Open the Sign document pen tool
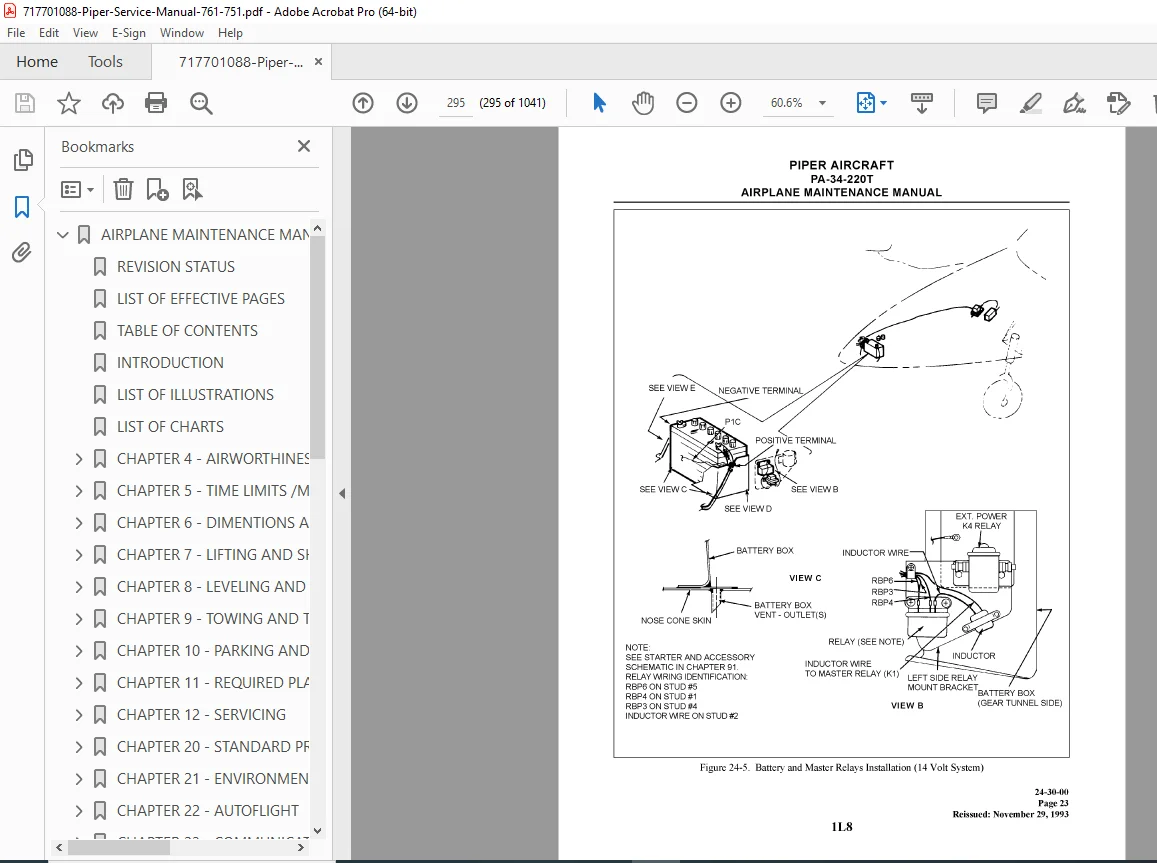Viewport: 1157px width, 863px height. 1074,103
